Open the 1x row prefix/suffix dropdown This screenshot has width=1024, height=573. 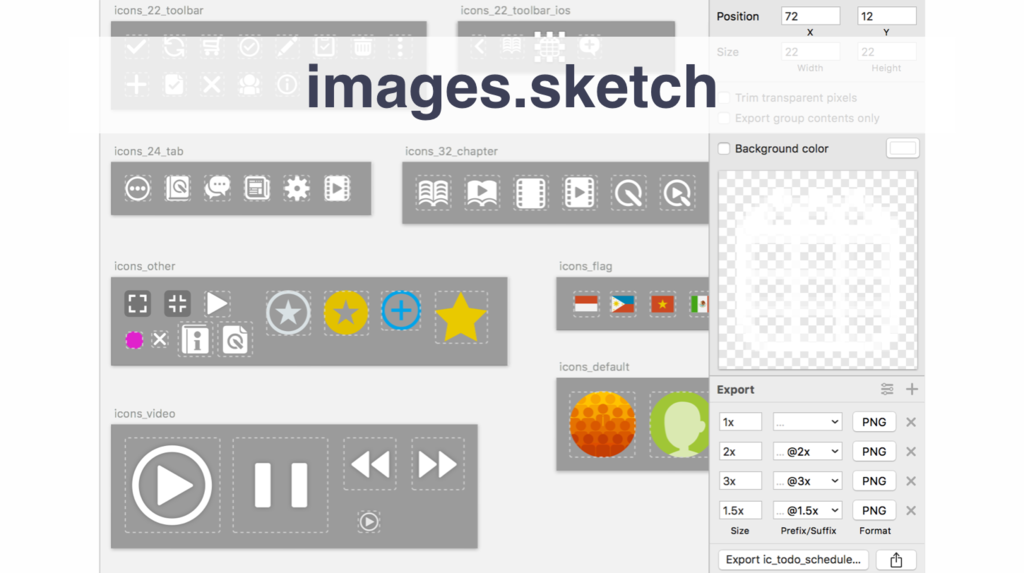point(808,422)
